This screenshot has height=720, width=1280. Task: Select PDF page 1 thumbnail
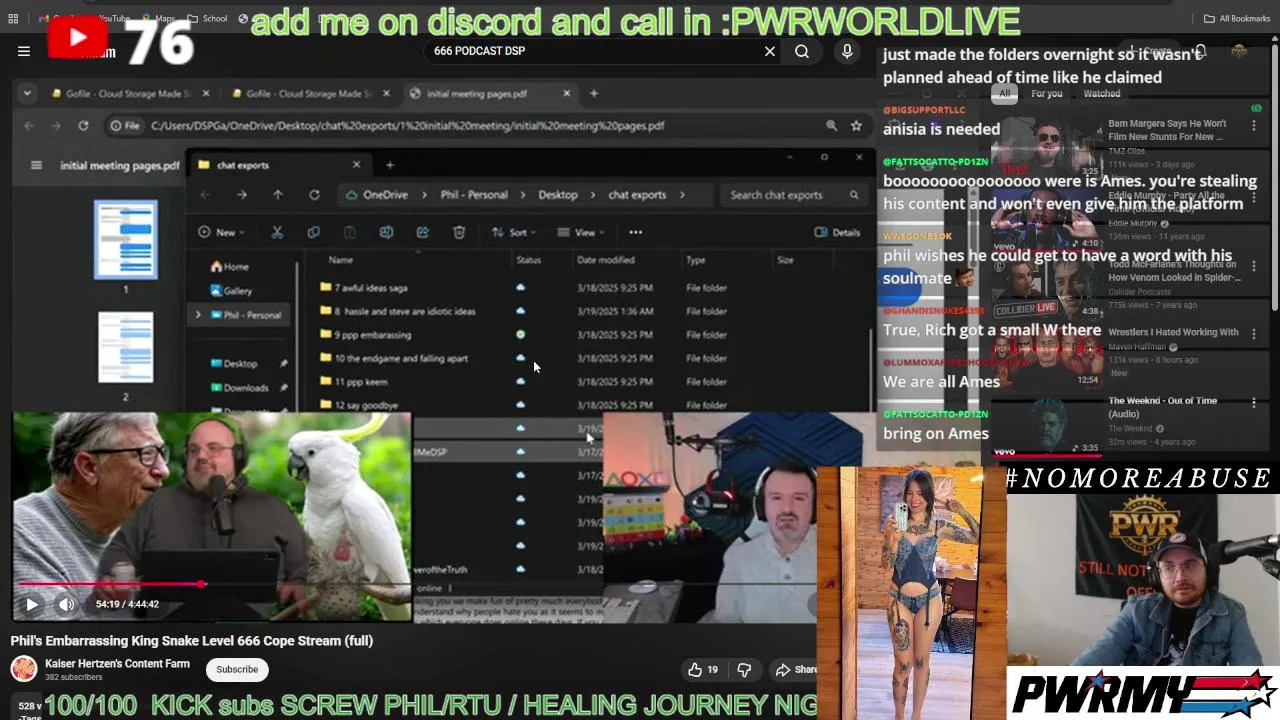pyautogui.click(x=125, y=240)
